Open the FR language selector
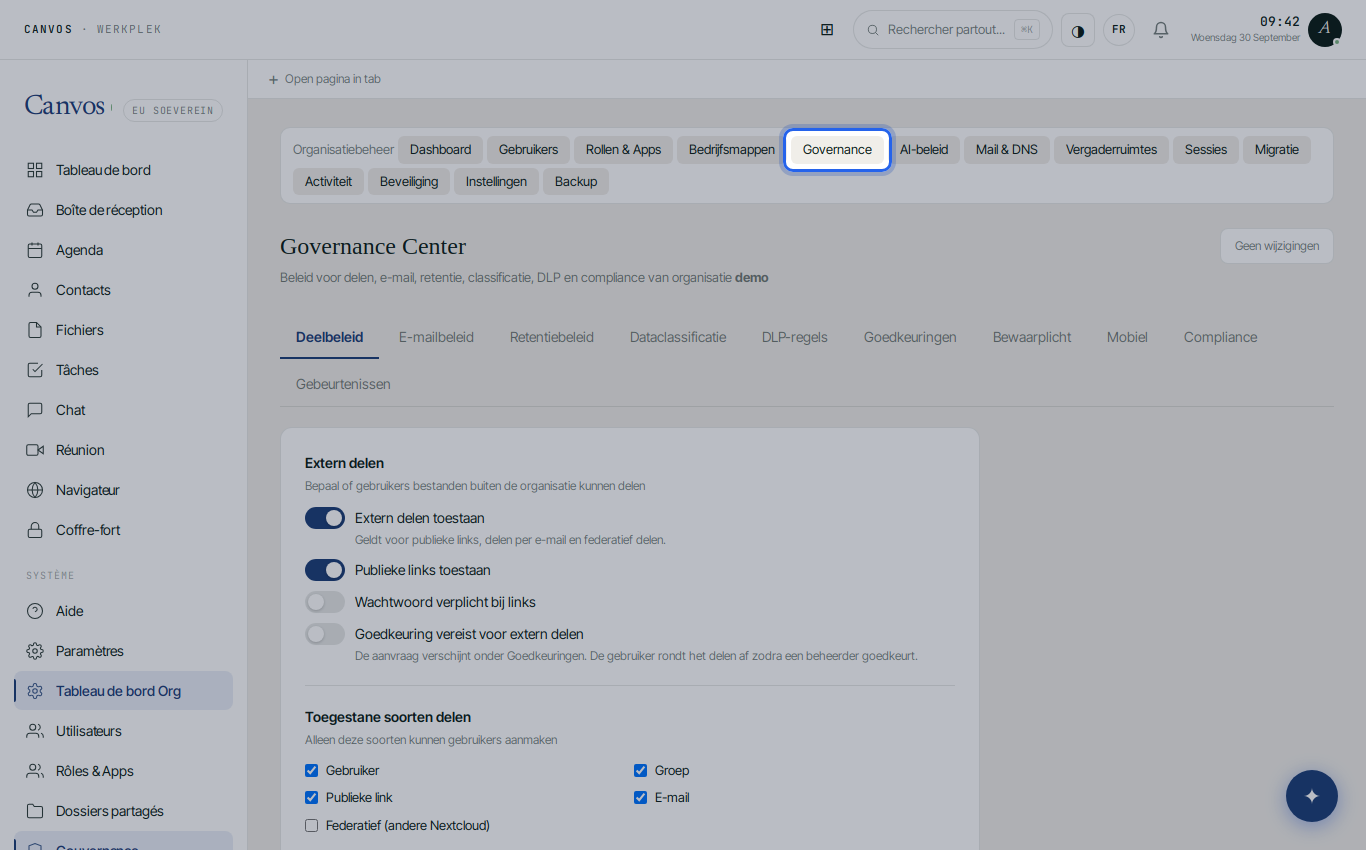1366x850 pixels. (x=1119, y=30)
